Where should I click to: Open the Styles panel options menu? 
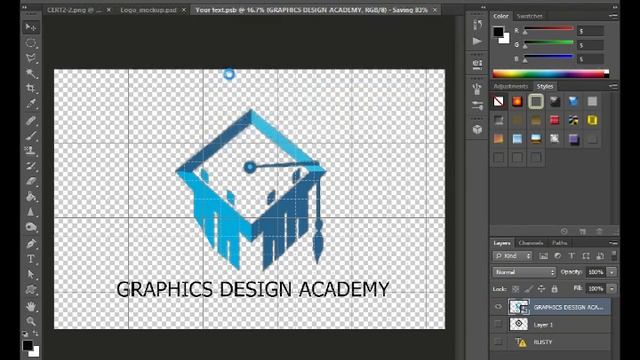click(613, 86)
